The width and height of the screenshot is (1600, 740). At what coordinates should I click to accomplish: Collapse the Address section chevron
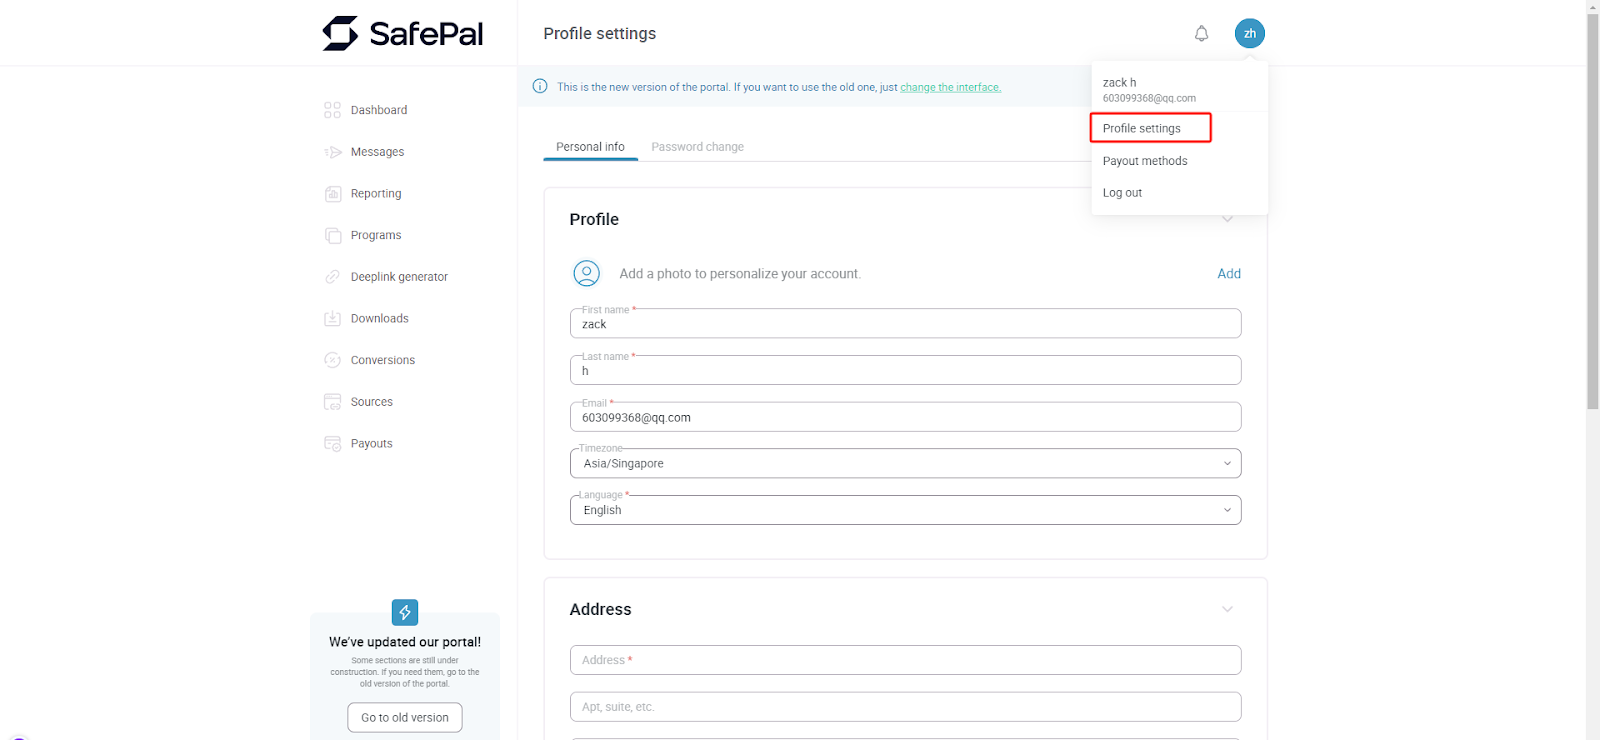pos(1227,609)
